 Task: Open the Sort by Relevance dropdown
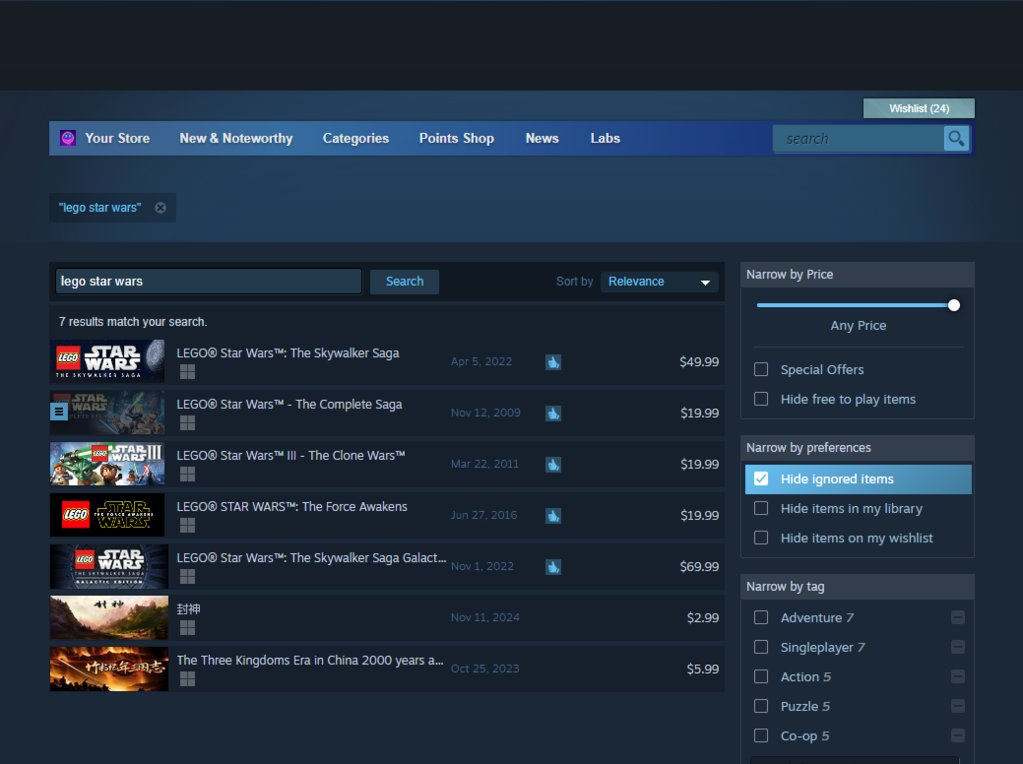point(659,282)
